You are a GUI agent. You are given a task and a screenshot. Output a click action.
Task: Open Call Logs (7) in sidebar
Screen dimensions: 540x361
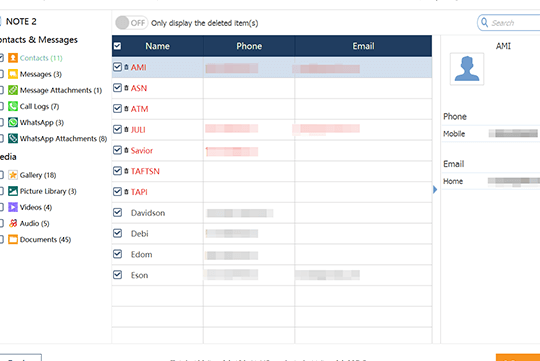(x=39, y=106)
